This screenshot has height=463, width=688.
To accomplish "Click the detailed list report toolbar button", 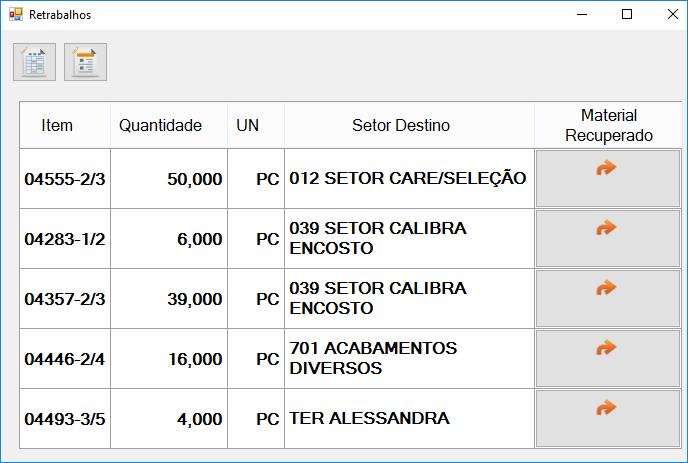I will tap(85, 62).
